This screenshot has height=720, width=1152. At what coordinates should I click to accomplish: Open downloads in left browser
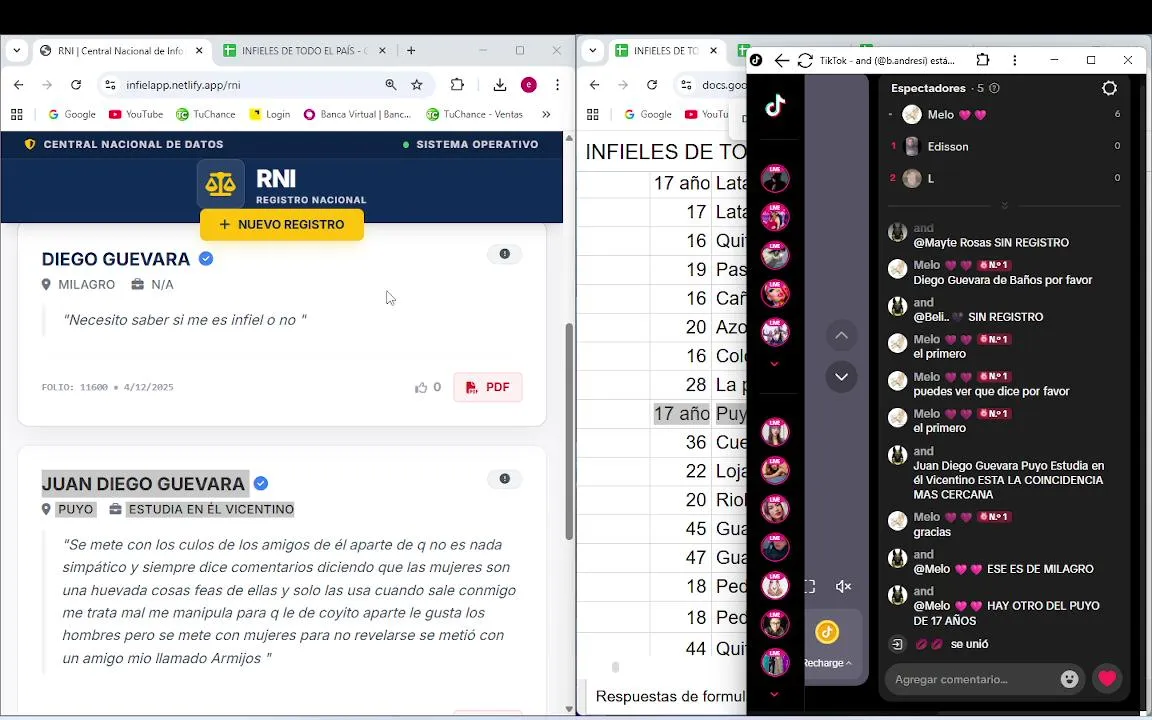[x=500, y=85]
